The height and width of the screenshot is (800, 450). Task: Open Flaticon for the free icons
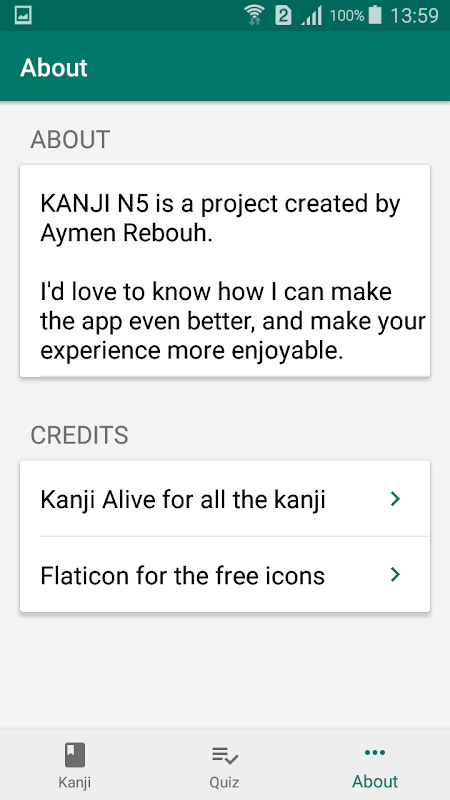click(x=225, y=574)
